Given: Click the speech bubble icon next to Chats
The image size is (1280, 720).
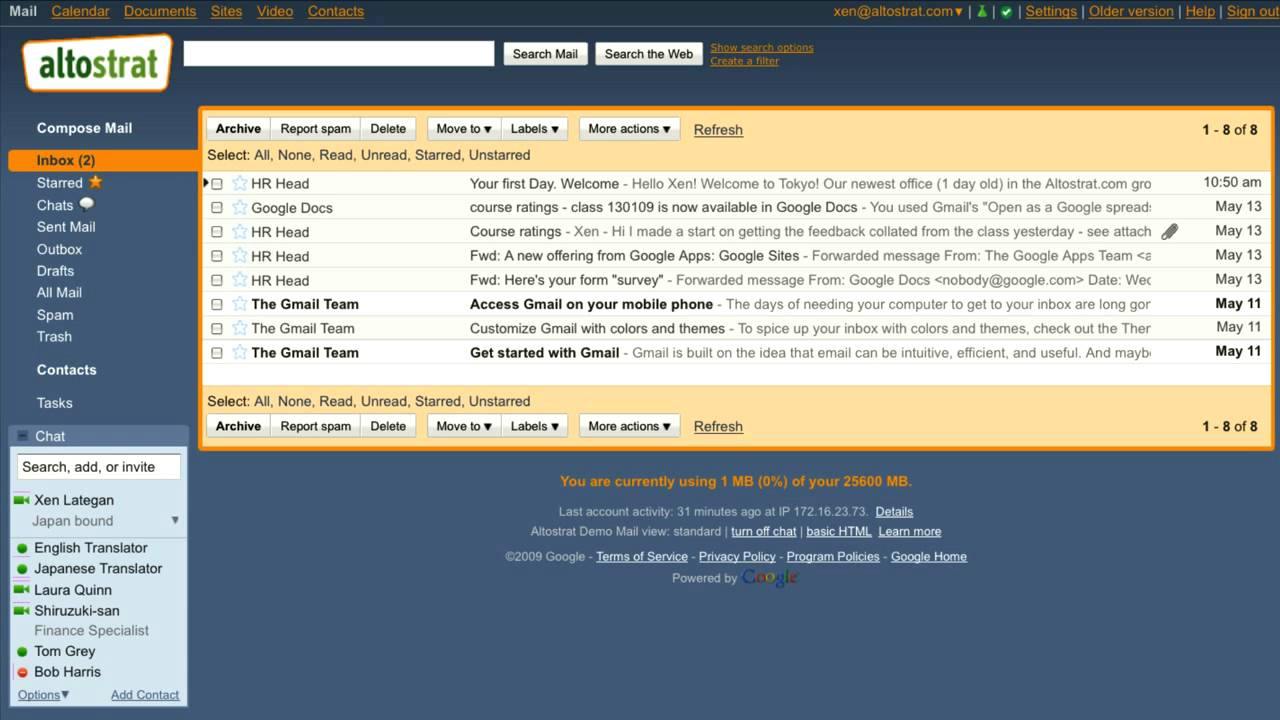Looking at the screenshot, I should (x=87, y=204).
